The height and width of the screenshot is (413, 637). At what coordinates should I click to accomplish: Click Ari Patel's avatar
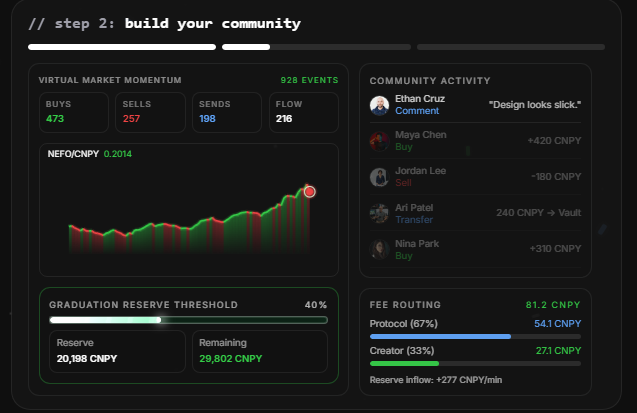click(379, 213)
